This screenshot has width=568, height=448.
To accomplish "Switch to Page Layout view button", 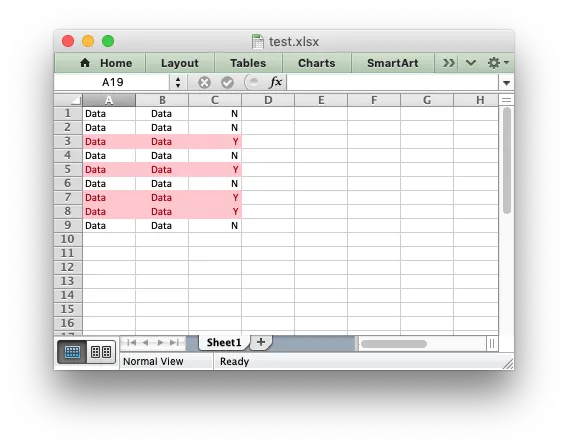I will pos(101,352).
